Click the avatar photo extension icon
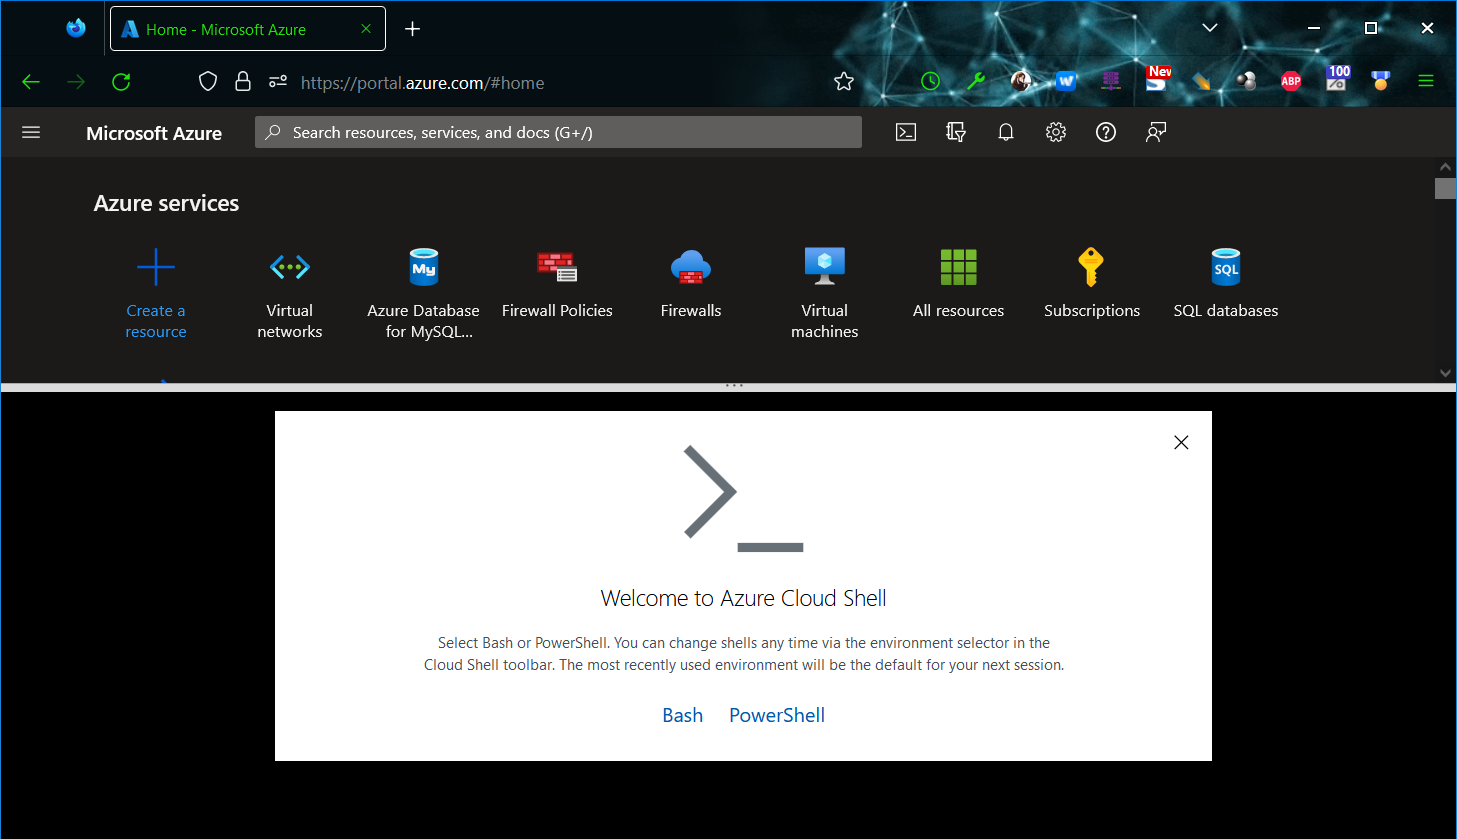The image size is (1457, 839). click(1021, 82)
